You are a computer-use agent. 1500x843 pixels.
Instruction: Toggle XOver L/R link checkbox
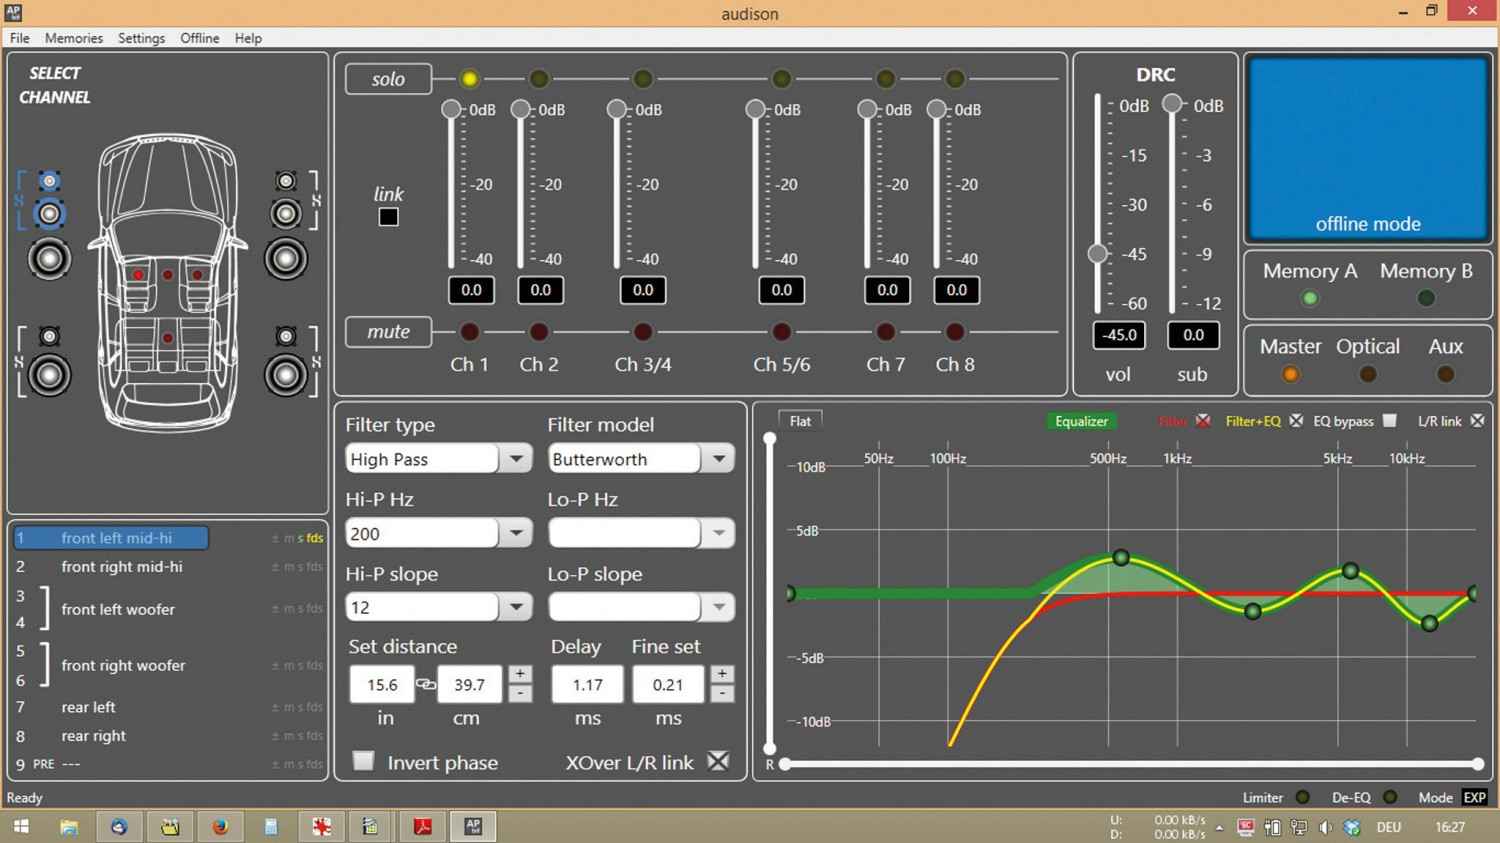pyautogui.click(x=718, y=761)
